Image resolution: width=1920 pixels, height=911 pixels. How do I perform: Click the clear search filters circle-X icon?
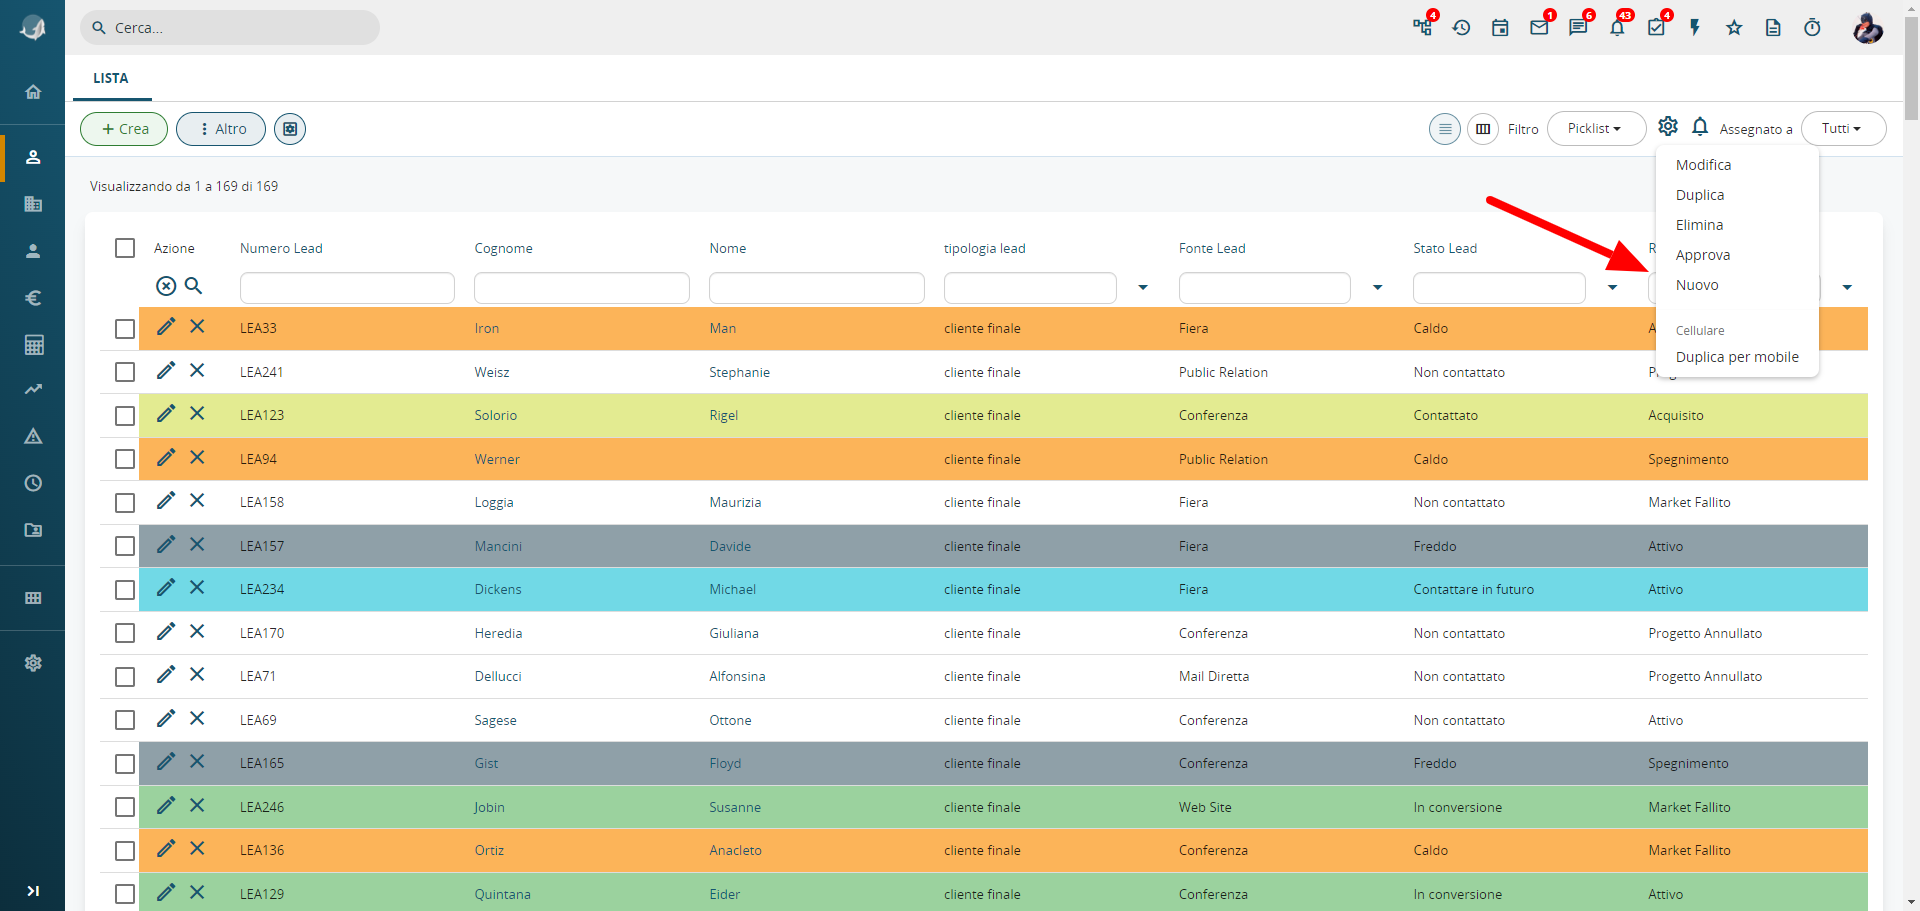[x=166, y=286]
